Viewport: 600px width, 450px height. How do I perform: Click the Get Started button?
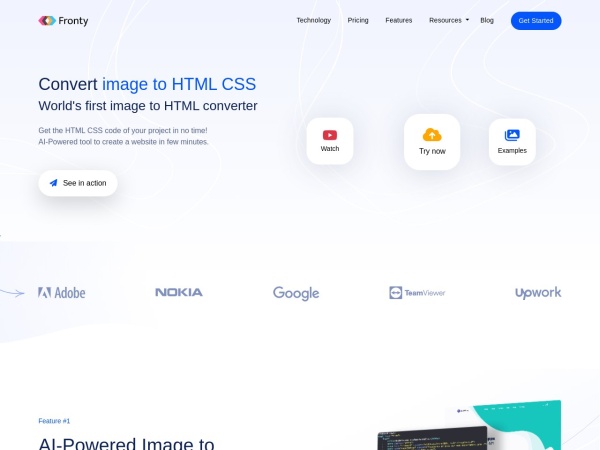point(536,21)
